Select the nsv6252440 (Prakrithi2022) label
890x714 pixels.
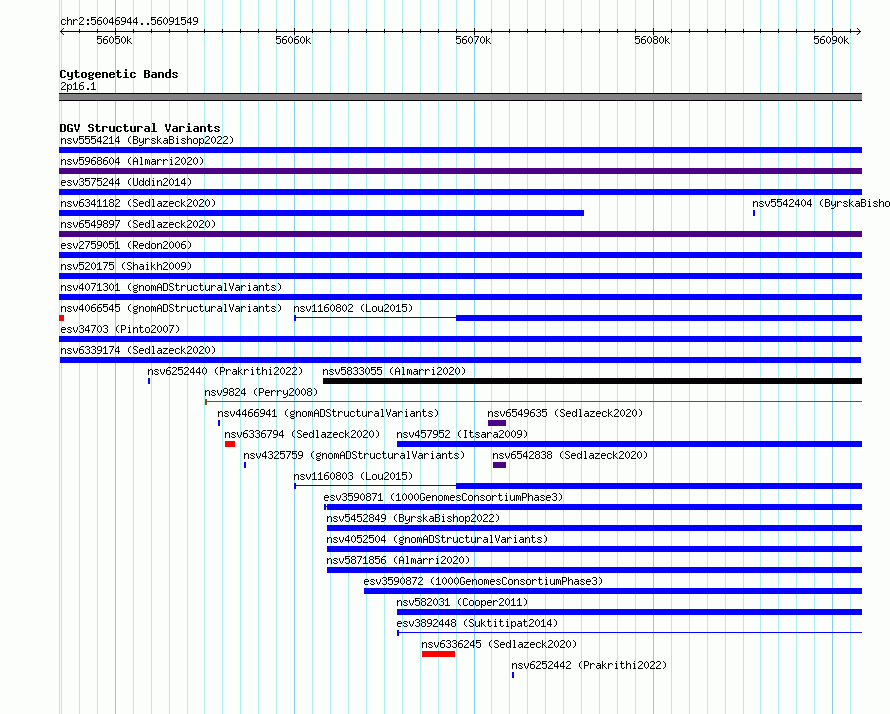225,371
